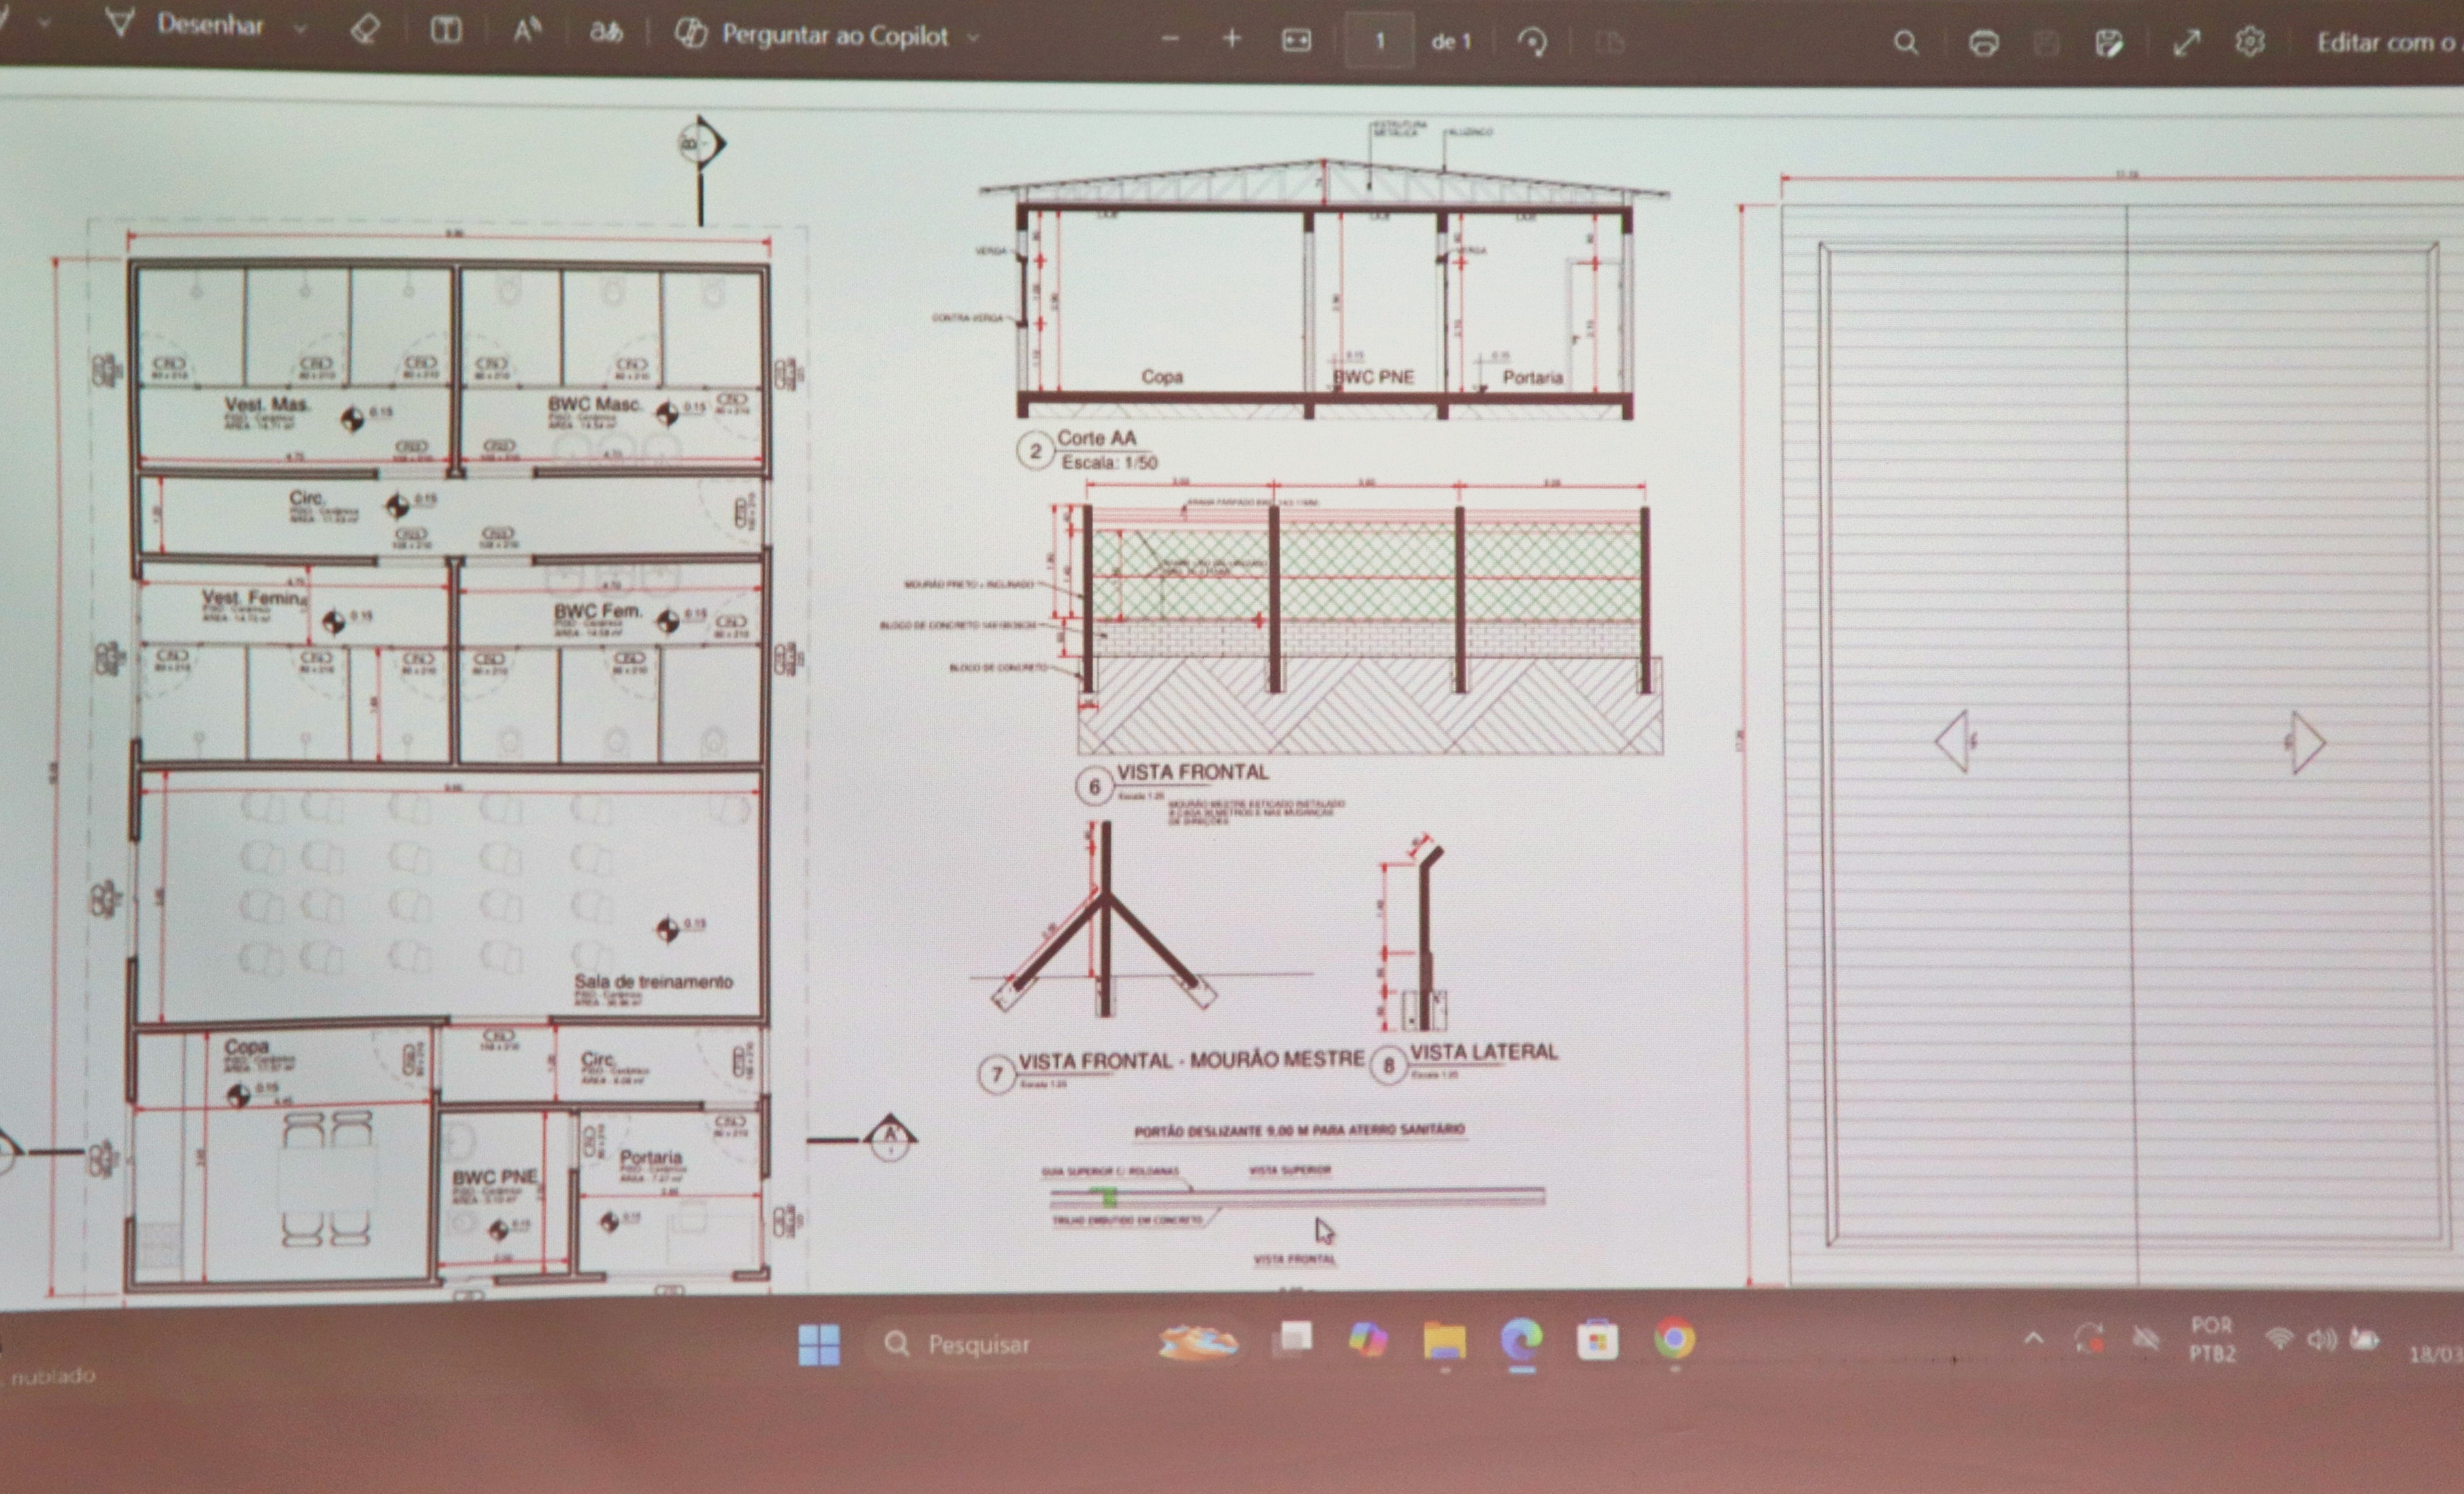Click the Fit to width icon
2464x1494 pixels.
pos(1296,40)
